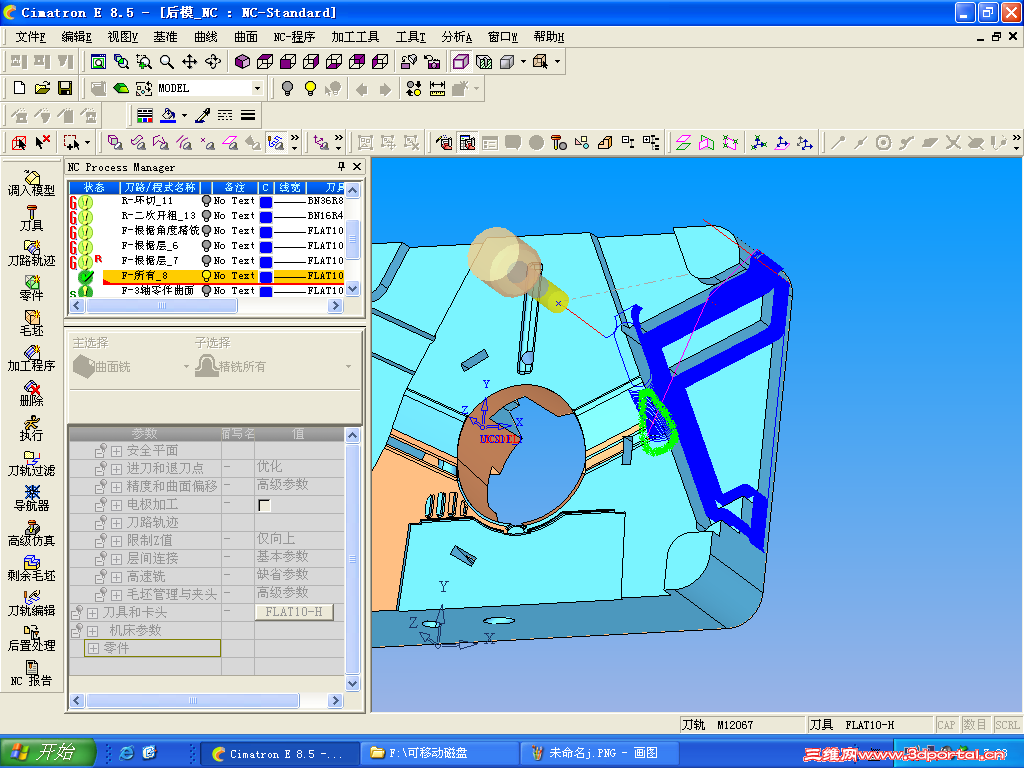Open the 加工工具 menu
Screen dimensions: 1024x768
pyautogui.click(x=355, y=37)
